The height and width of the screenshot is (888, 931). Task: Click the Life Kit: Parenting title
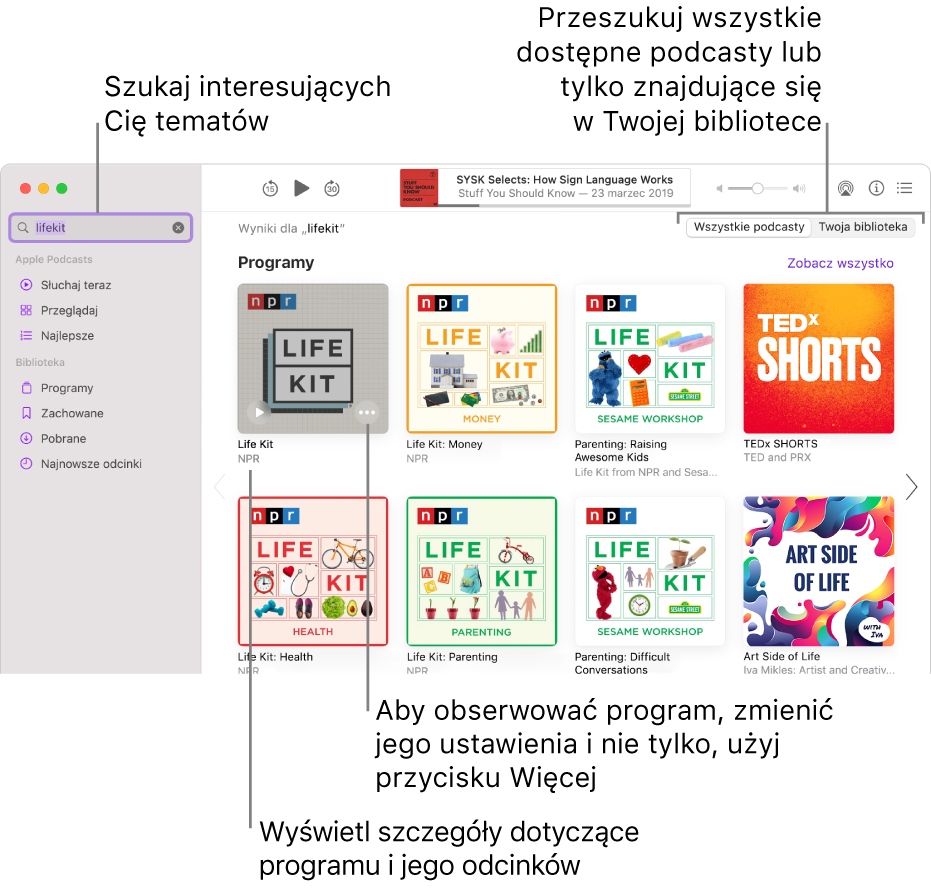pos(452,657)
